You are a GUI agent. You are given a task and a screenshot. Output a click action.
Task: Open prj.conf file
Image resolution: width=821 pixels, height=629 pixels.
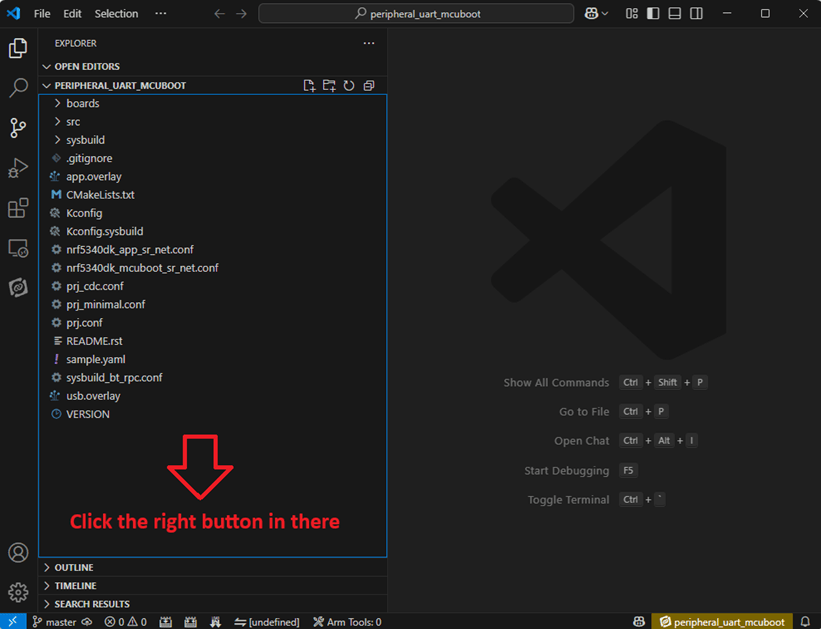point(84,323)
